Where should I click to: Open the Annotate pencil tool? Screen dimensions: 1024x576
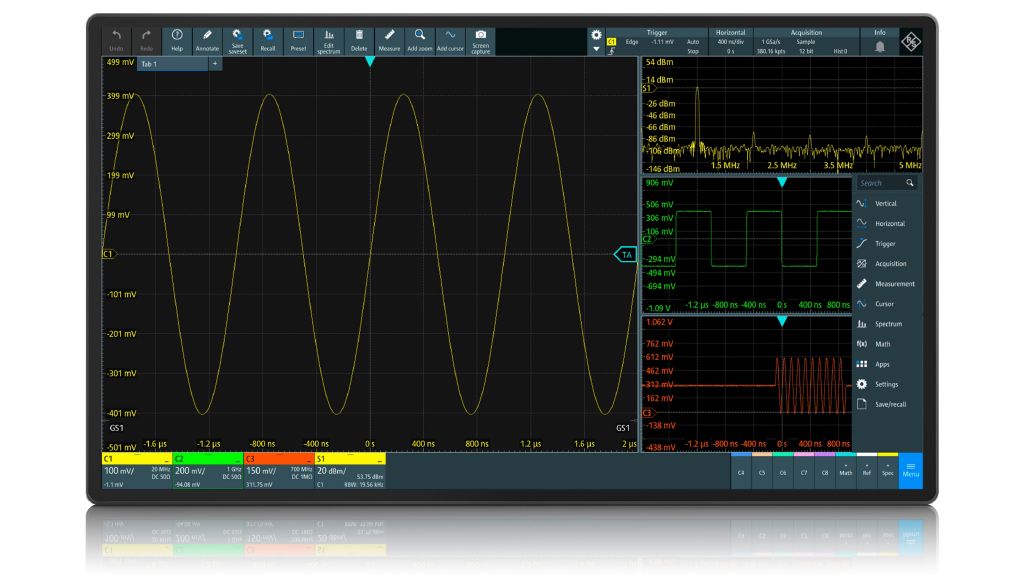pos(207,40)
